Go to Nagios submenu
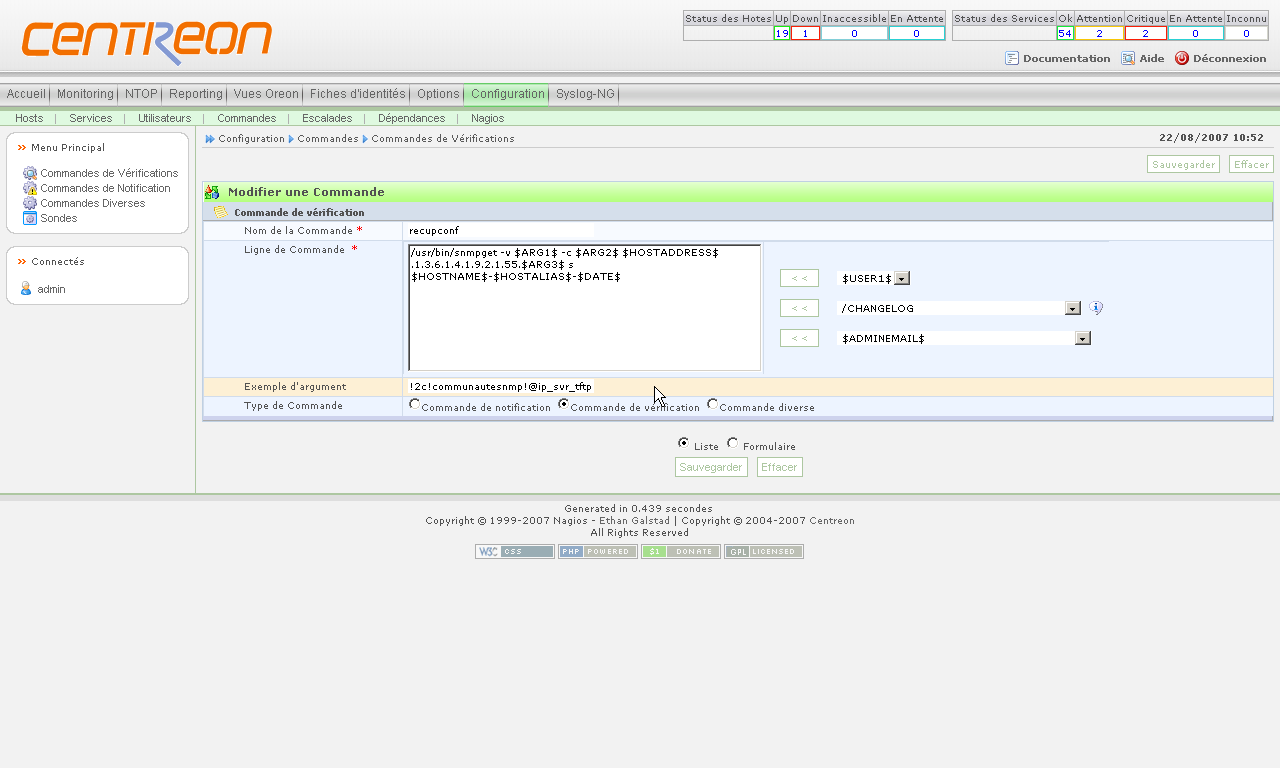This screenshot has height=768, width=1280. coord(488,118)
